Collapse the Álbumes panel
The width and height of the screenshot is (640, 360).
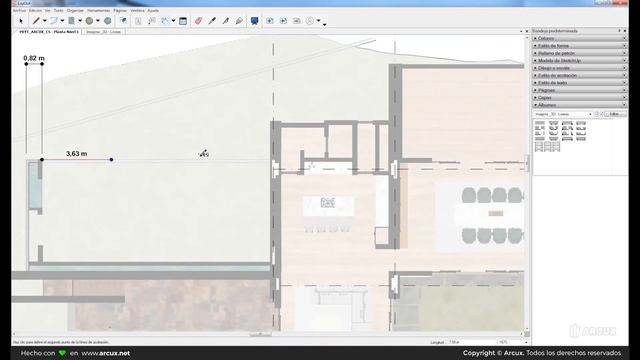(580, 105)
